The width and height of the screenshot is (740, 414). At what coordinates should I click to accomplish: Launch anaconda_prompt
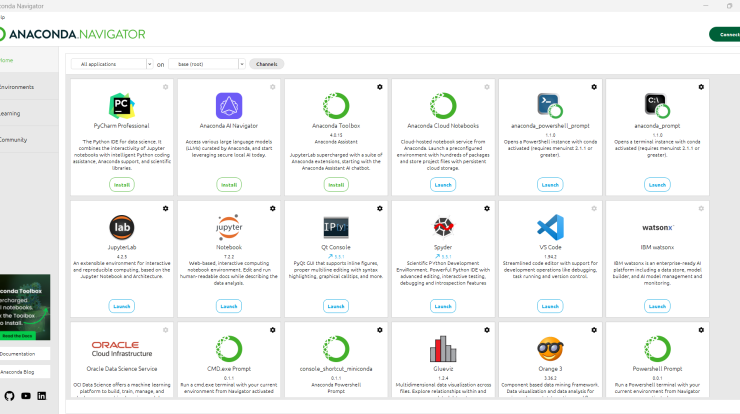657,185
